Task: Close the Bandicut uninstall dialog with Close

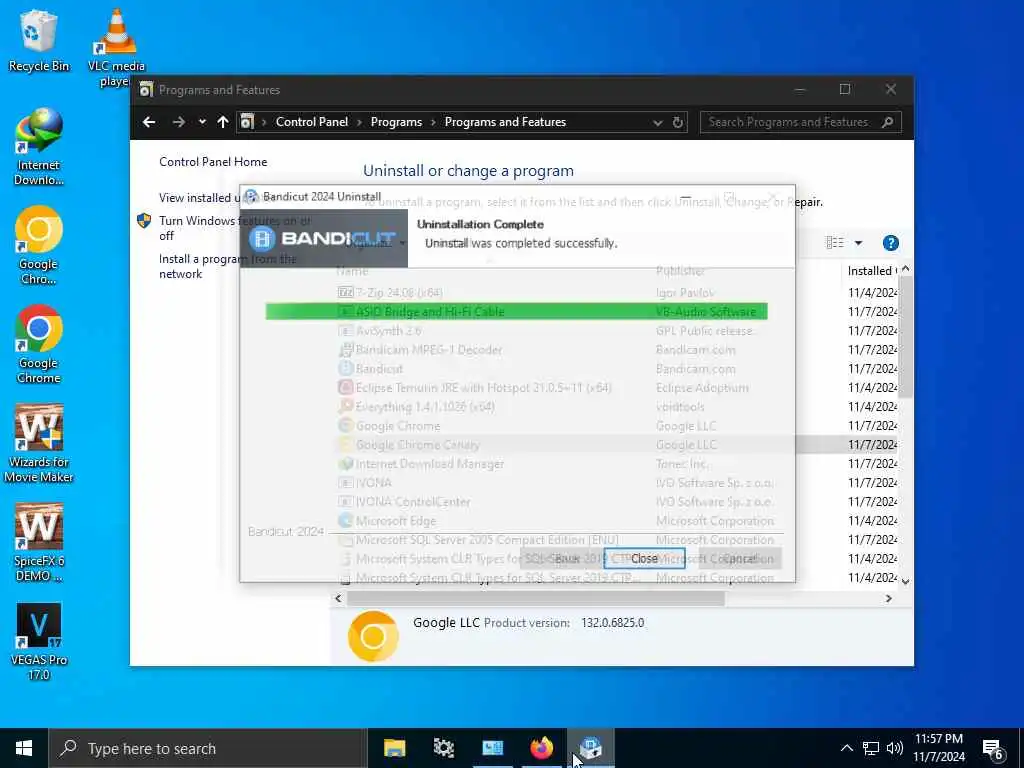Action: (644, 558)
